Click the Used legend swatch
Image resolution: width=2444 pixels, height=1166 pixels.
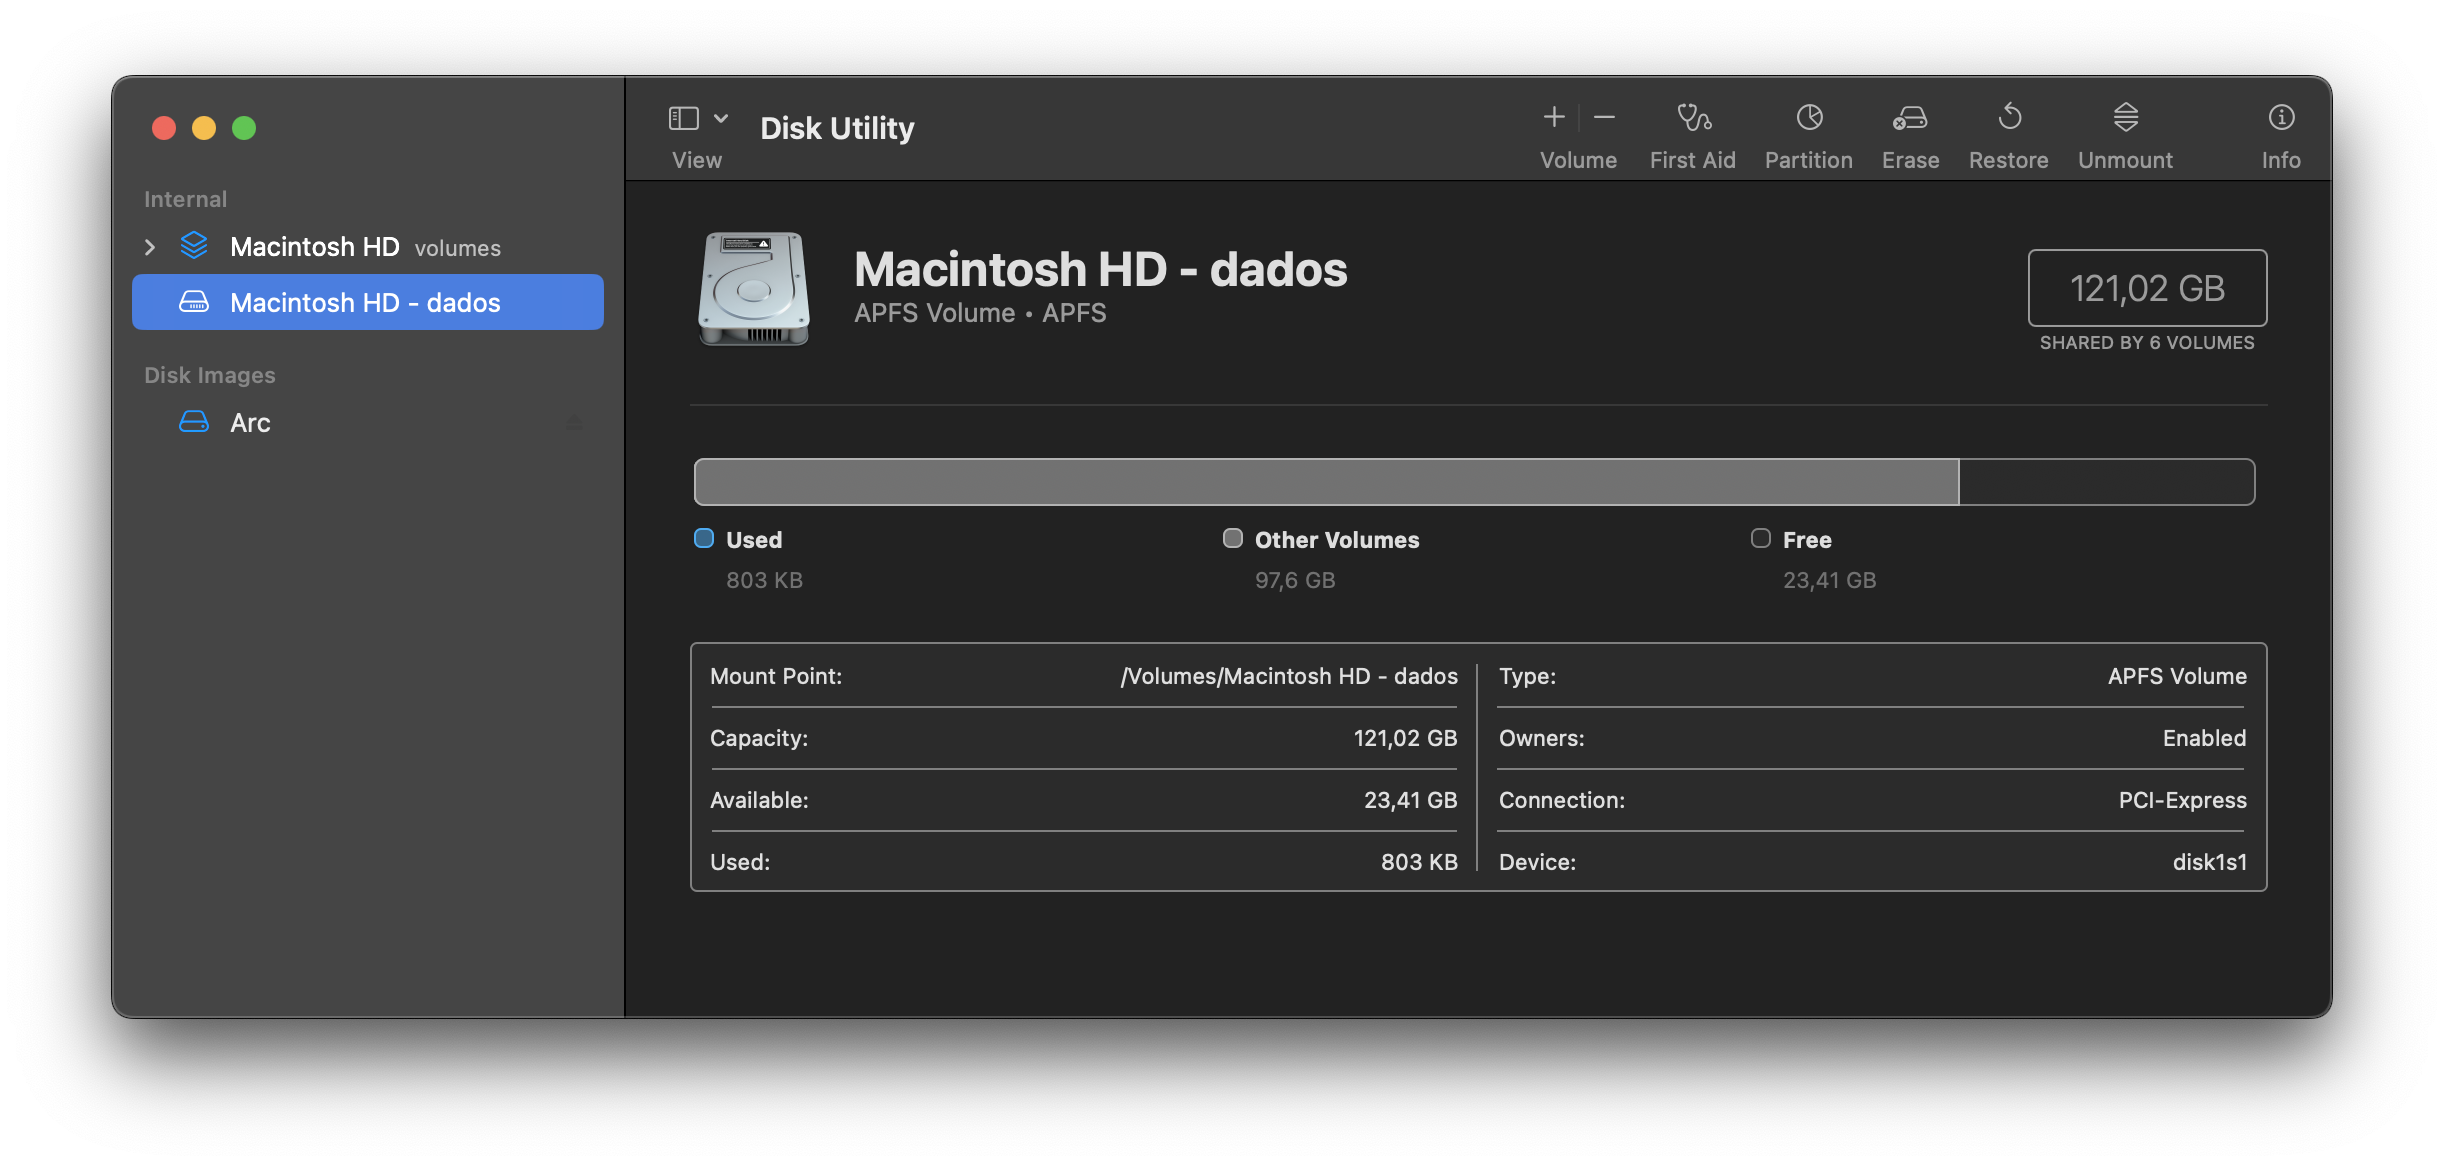[704, 539]
